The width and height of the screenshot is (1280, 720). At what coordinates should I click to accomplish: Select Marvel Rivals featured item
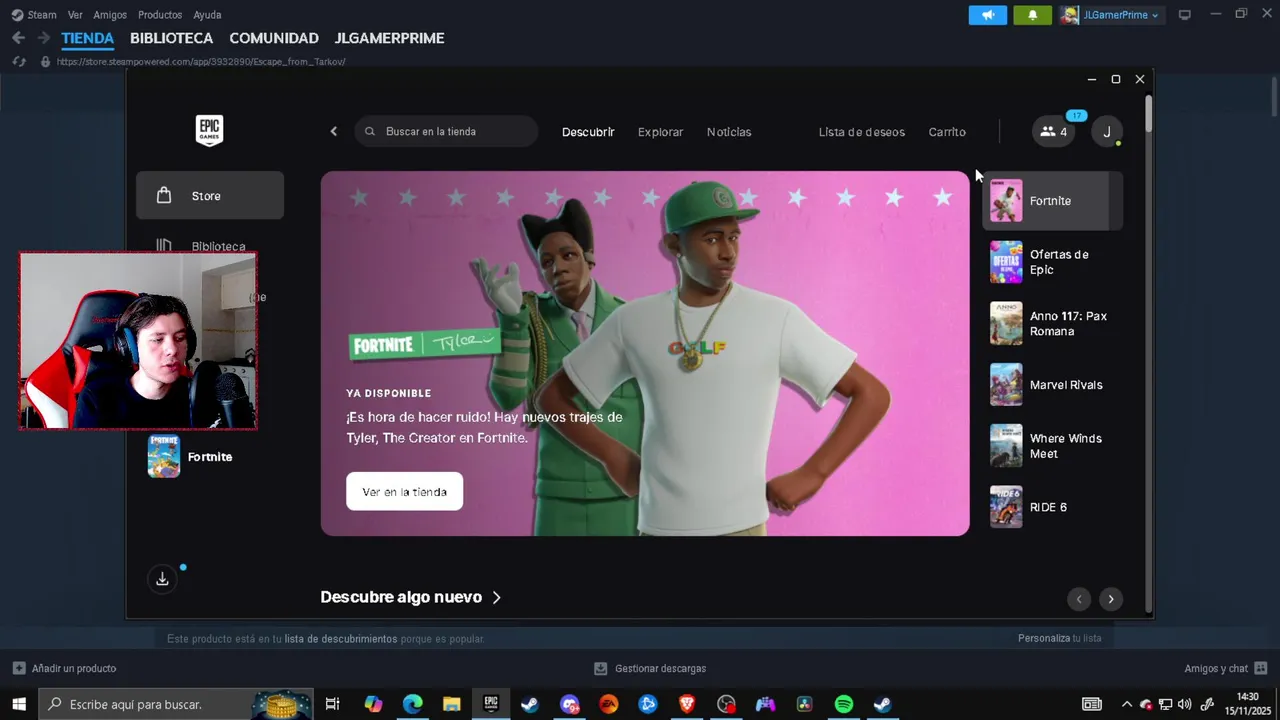1053,384
